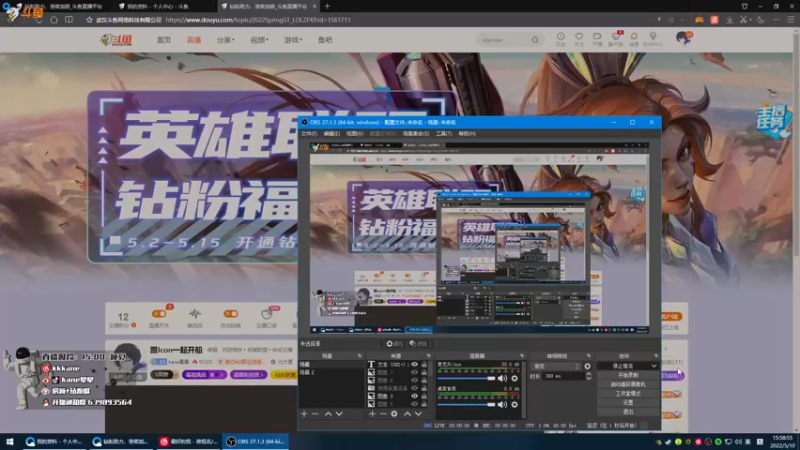Click Start Recording in OBS controls
800x450 pixels.
(628, 375)
